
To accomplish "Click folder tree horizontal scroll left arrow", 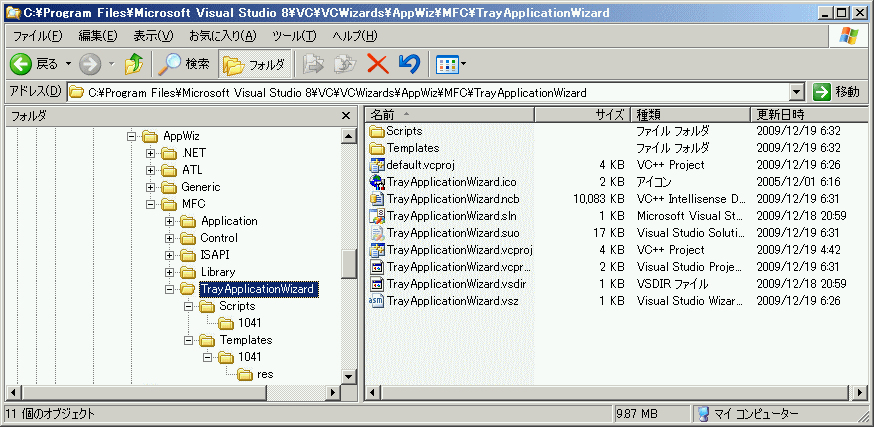I will point(13,392).
